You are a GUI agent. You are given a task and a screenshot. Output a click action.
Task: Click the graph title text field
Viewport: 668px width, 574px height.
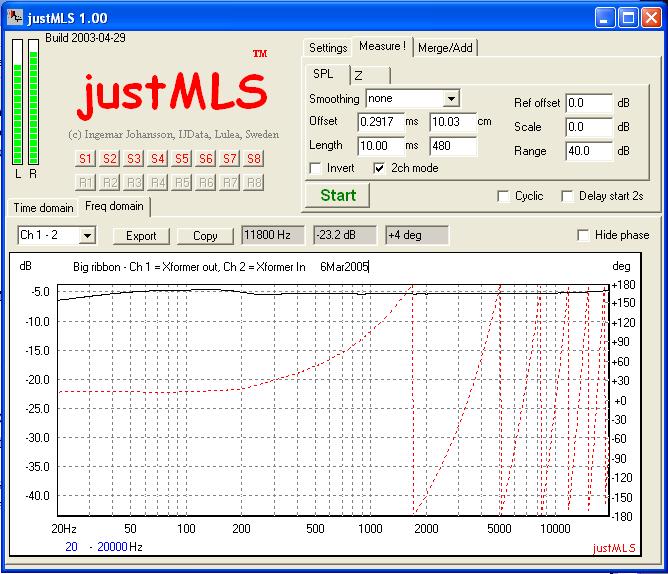coord(221,267)
